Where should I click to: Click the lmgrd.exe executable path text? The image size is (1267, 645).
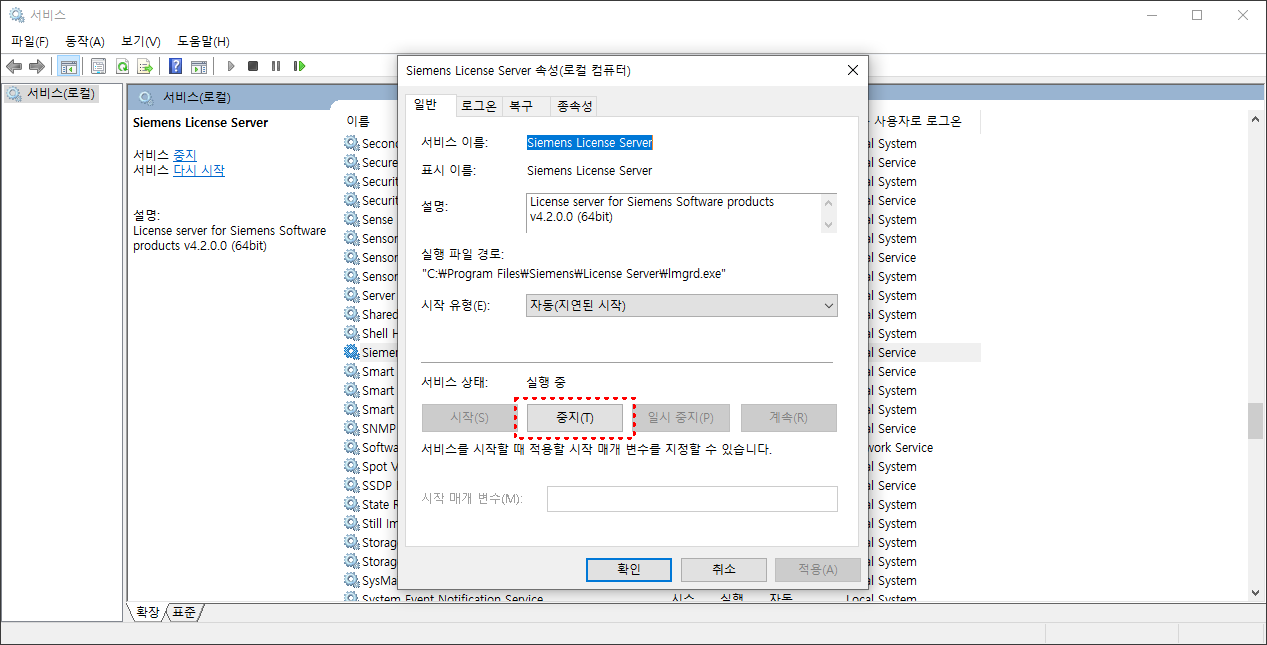coord(574,273)
